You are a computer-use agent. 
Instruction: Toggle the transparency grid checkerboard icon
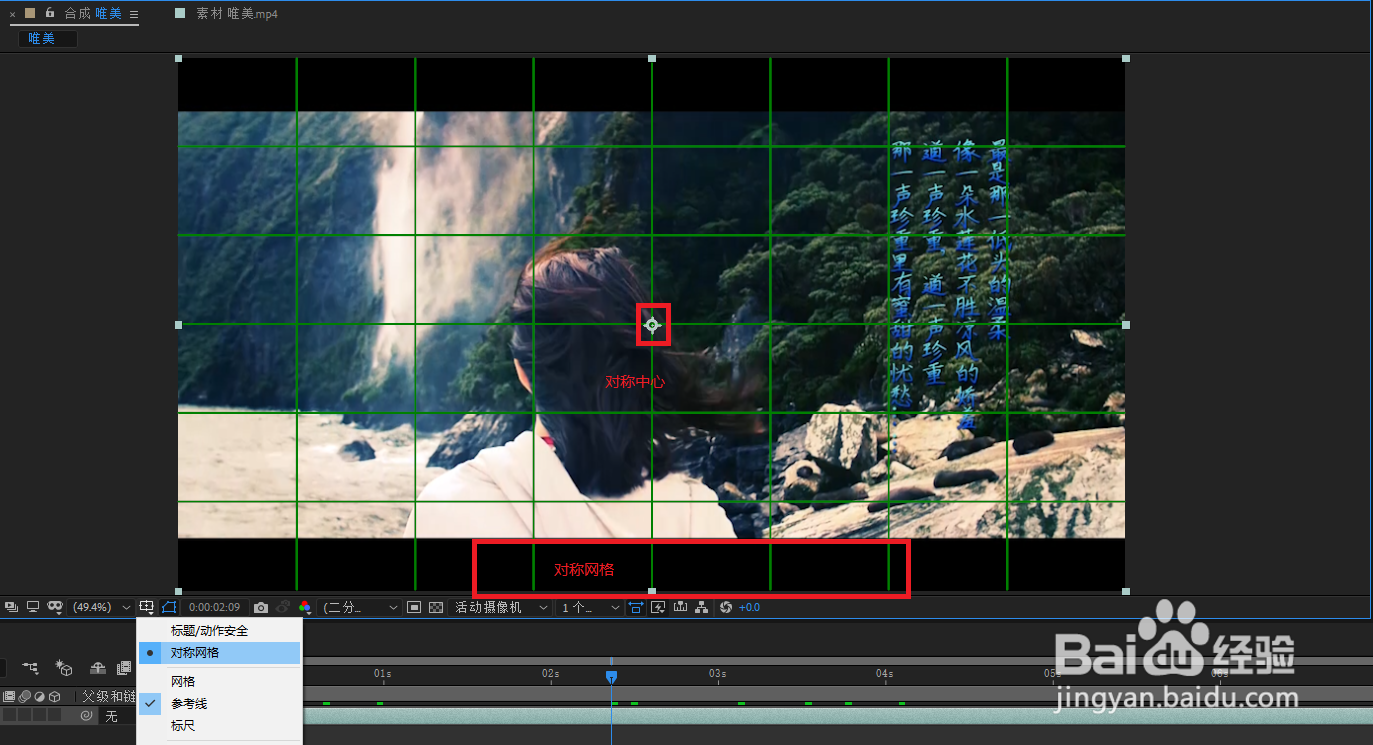click(436, 607)
